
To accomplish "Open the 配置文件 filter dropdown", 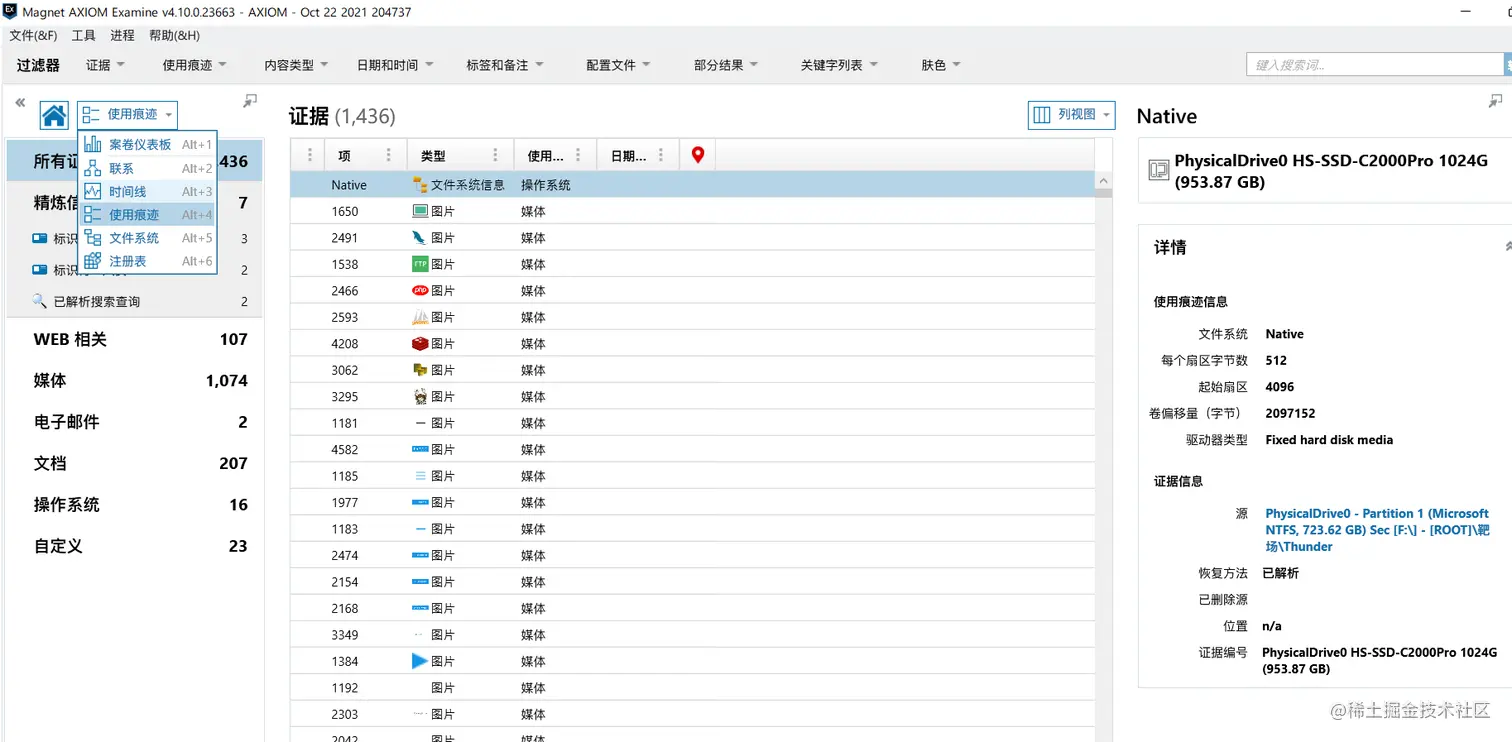I will (x=618, y=65).
